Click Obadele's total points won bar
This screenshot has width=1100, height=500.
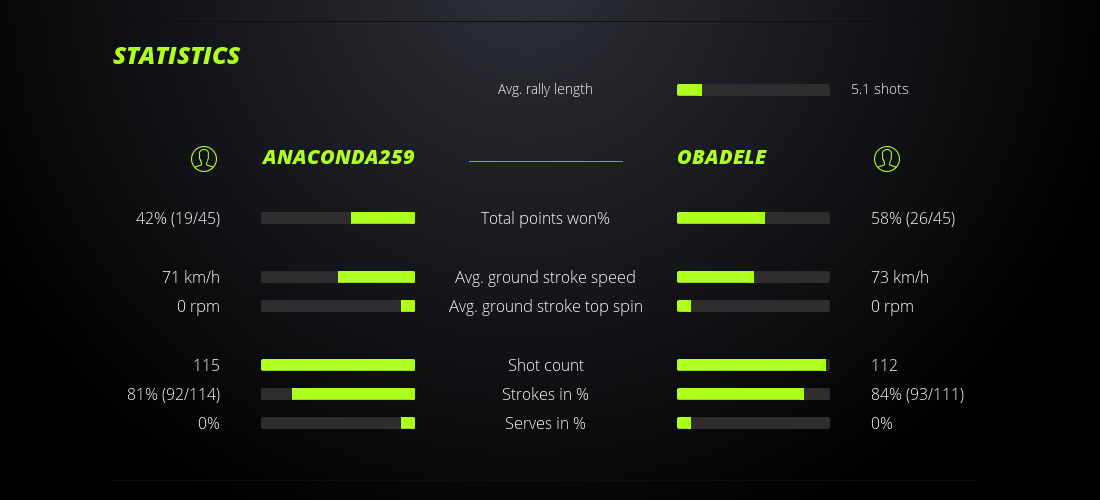(x=753, y=218)
